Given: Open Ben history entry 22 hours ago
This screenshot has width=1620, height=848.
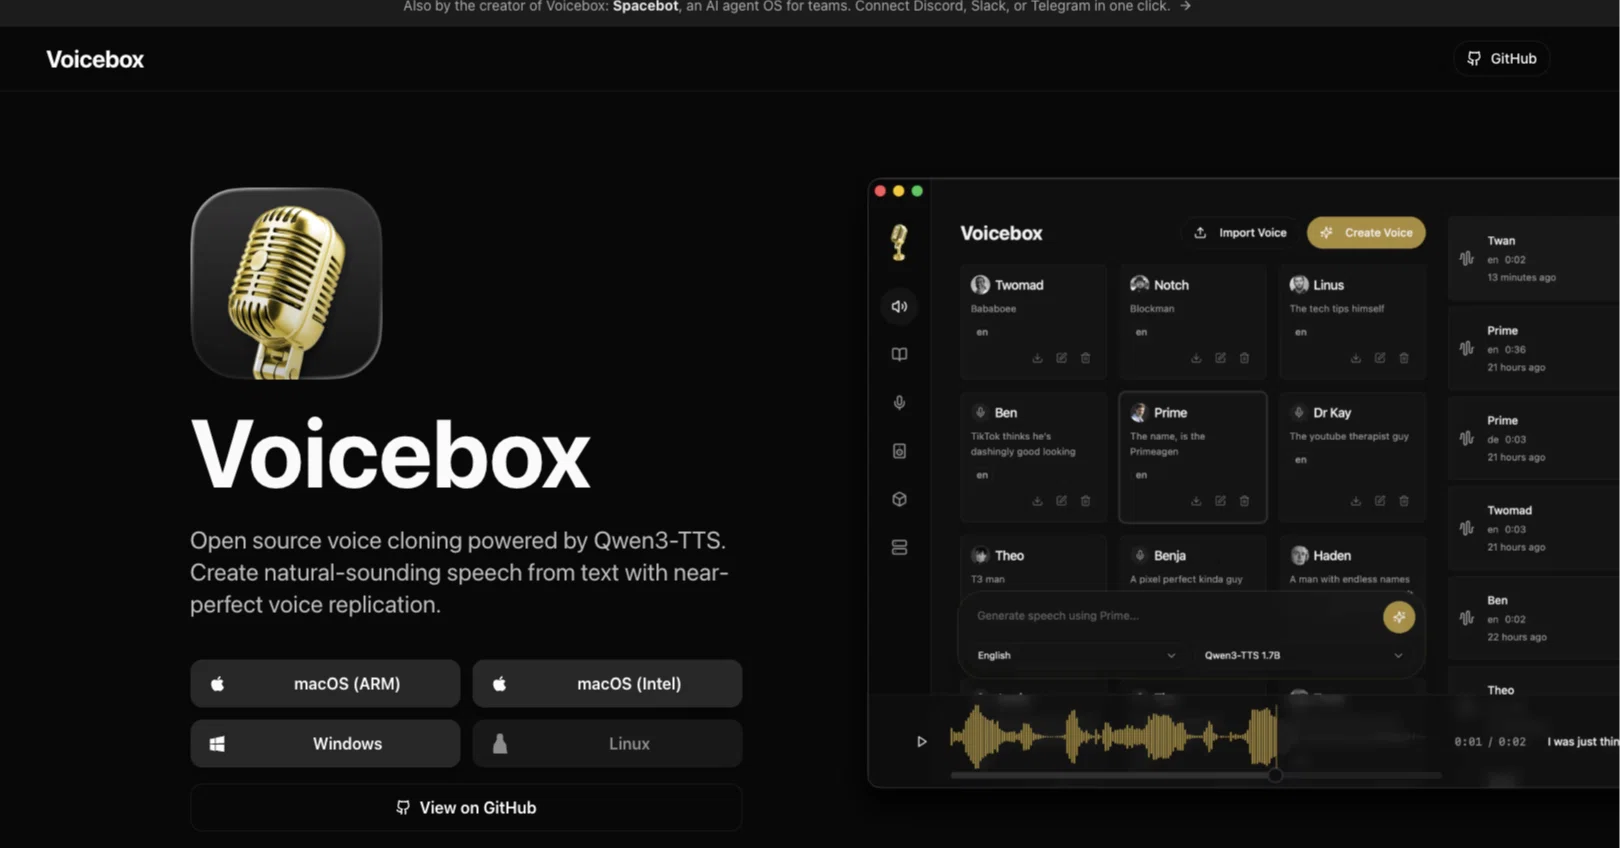Looking at the screenshot, I should tap(1533, 619).
